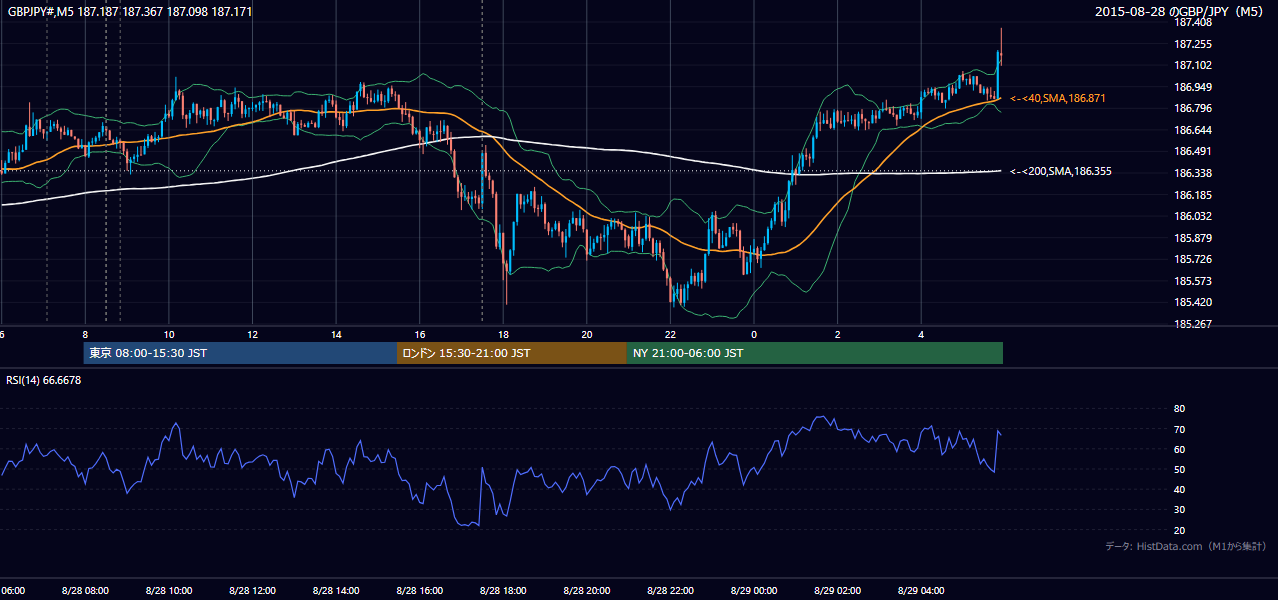Image resolution: width=1278 pixels, height=600 pixels.
Task: Click RSI scale value 20 at right
Action: click(1179, 530)
